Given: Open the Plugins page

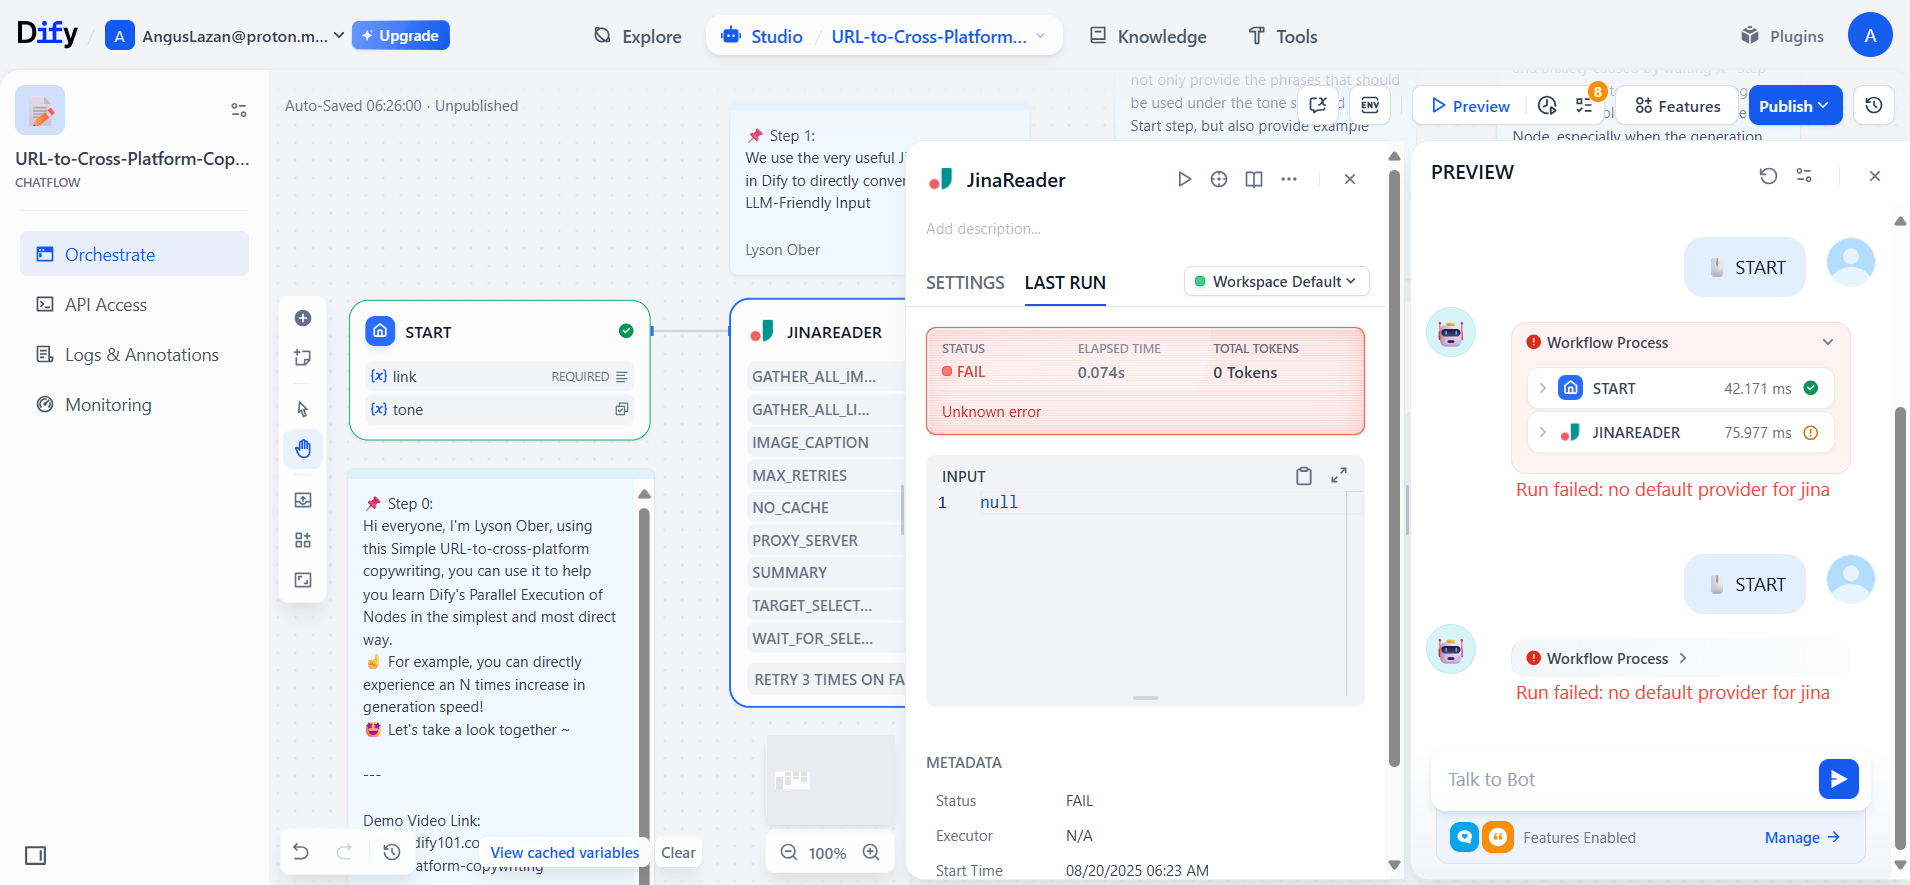Looking at the screenshot, I should coord(1782,36).
